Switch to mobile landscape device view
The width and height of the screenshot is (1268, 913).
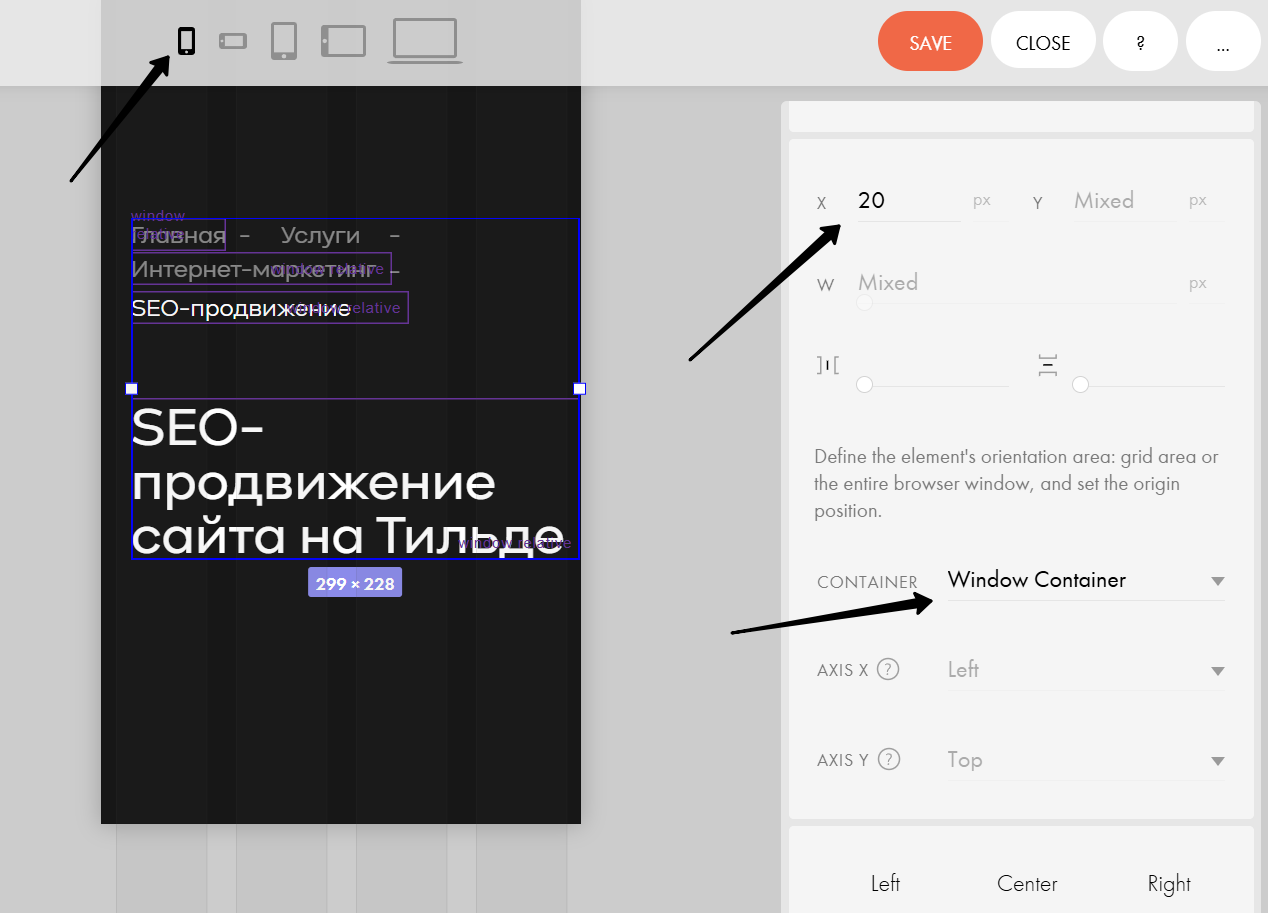[233, 41]
